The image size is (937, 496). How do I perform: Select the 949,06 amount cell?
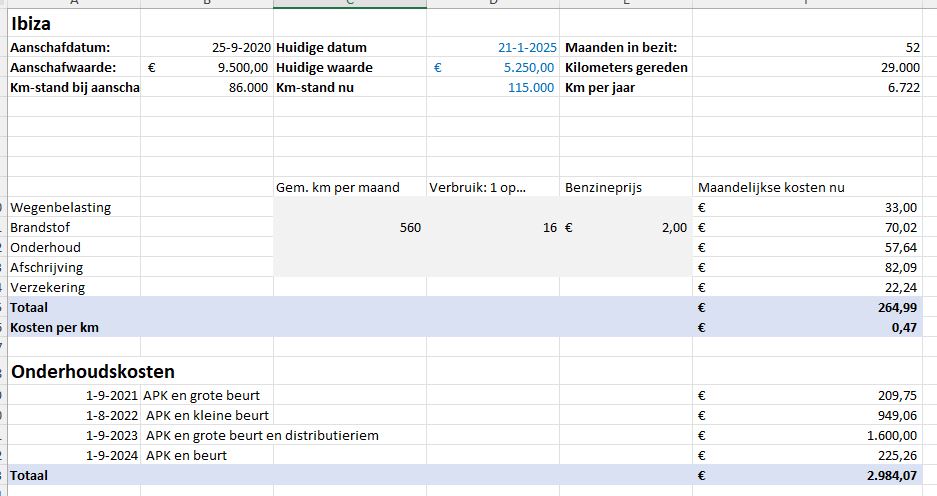point(807,415)
